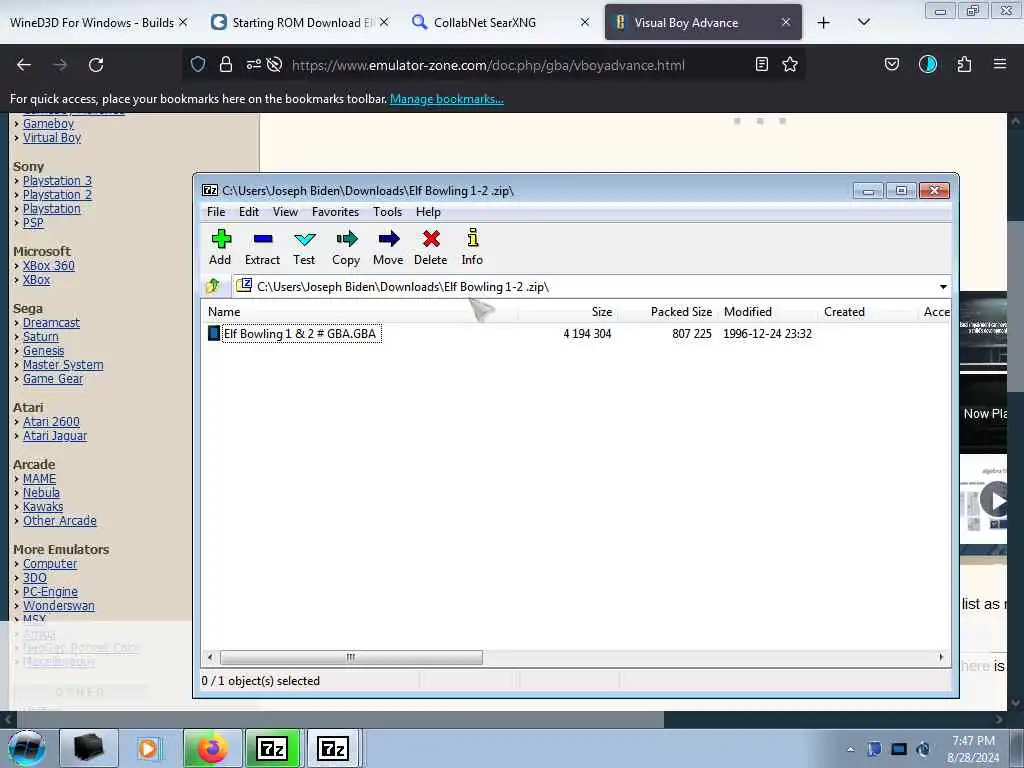Open Info from the 7-Zip toolbar

point(472,247)
